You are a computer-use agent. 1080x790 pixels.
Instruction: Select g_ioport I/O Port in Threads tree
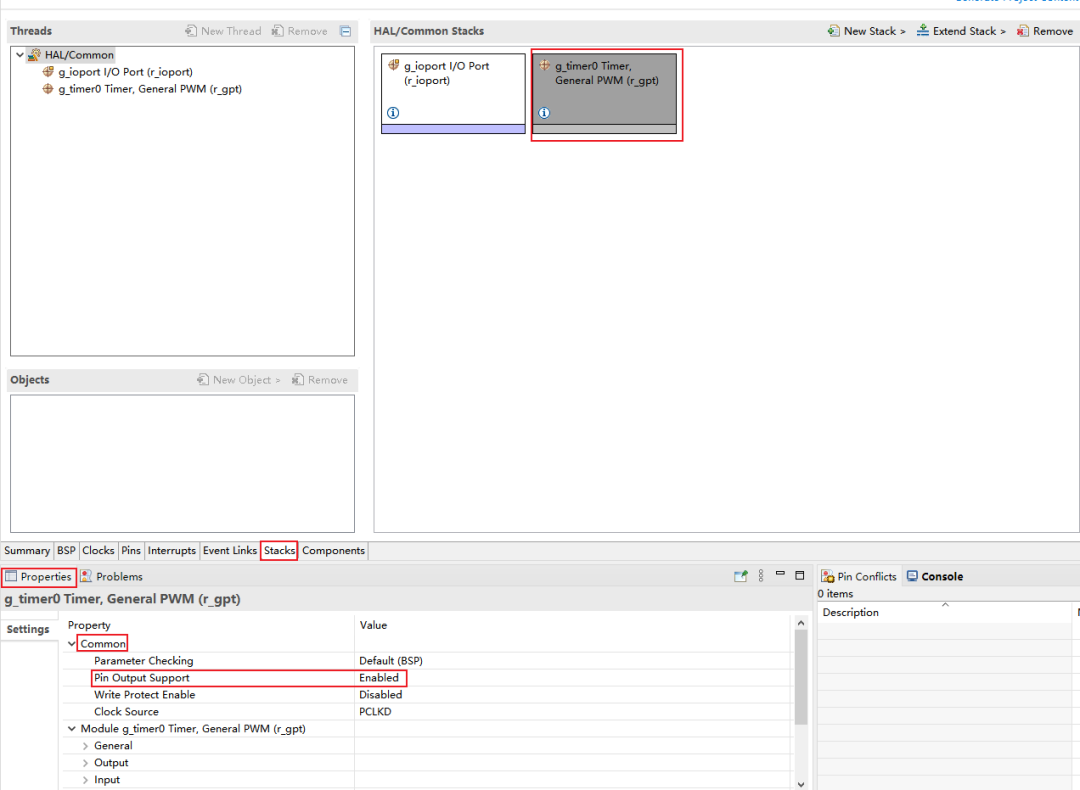point(125,72)
